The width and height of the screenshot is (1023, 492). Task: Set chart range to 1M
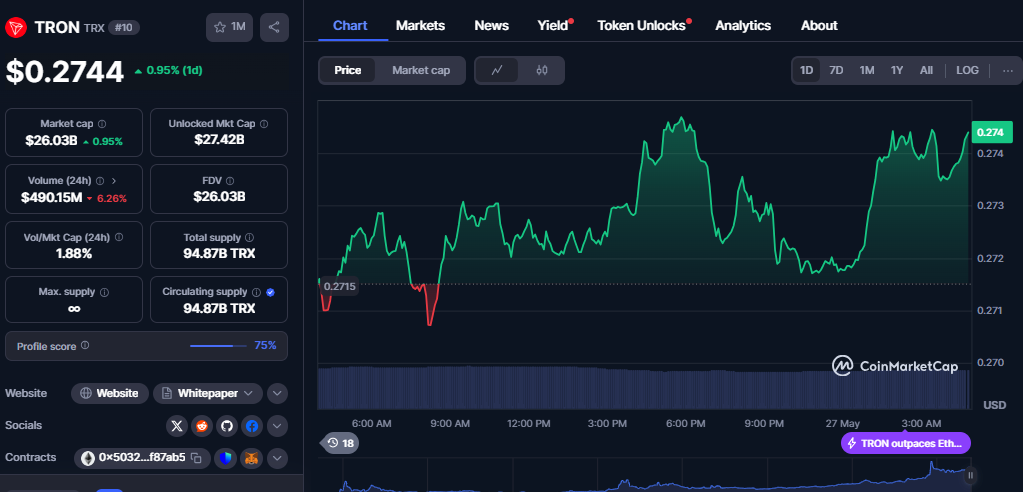(866, 70)
